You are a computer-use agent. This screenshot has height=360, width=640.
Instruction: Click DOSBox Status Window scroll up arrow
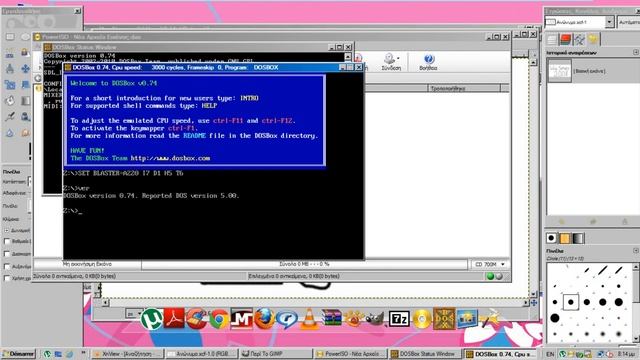(348, 57)
